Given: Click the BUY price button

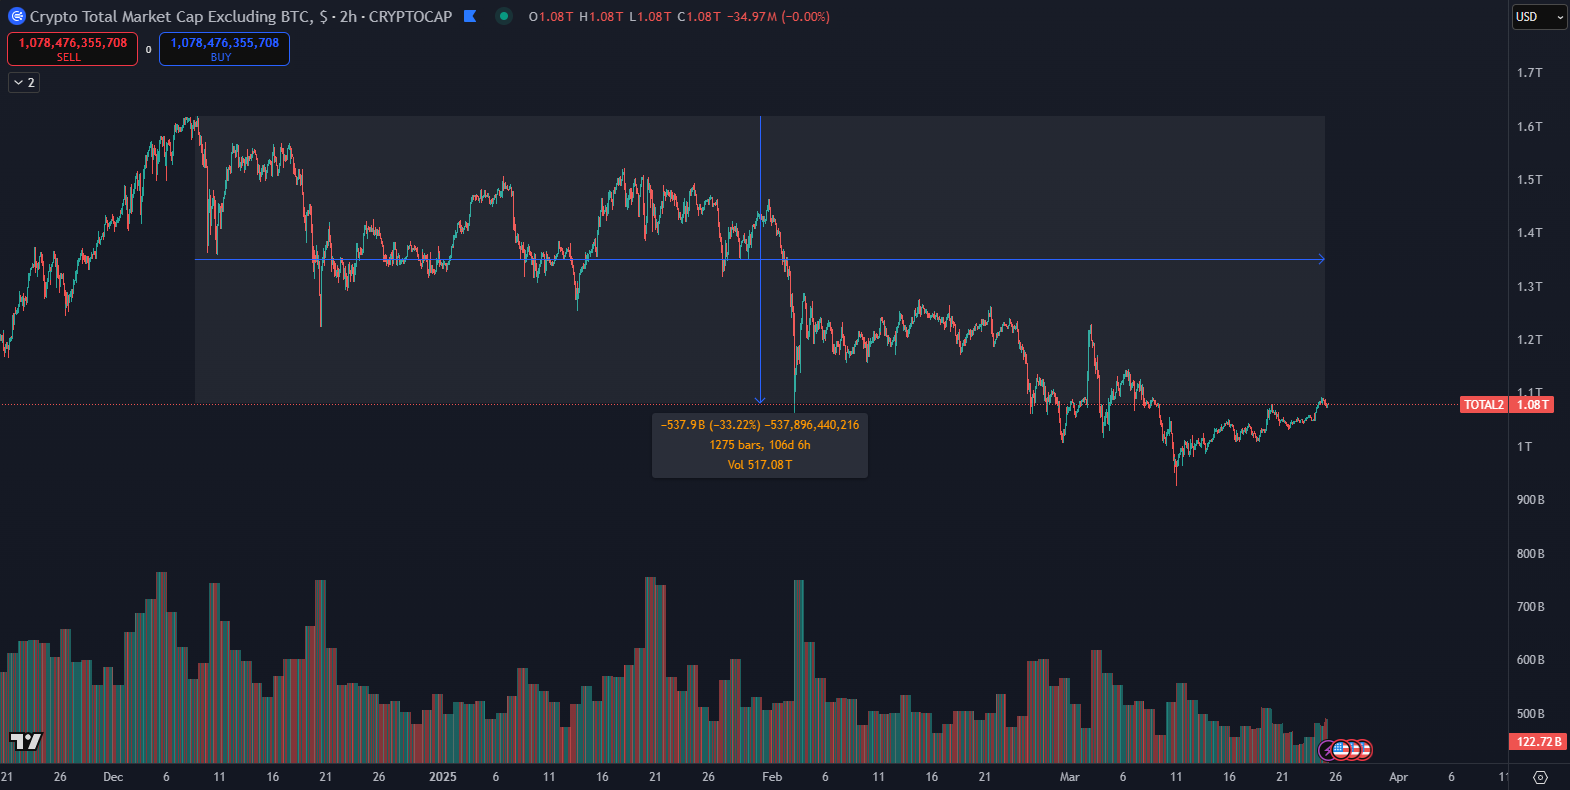Looking at the screenshot, I should coord(224,49).
